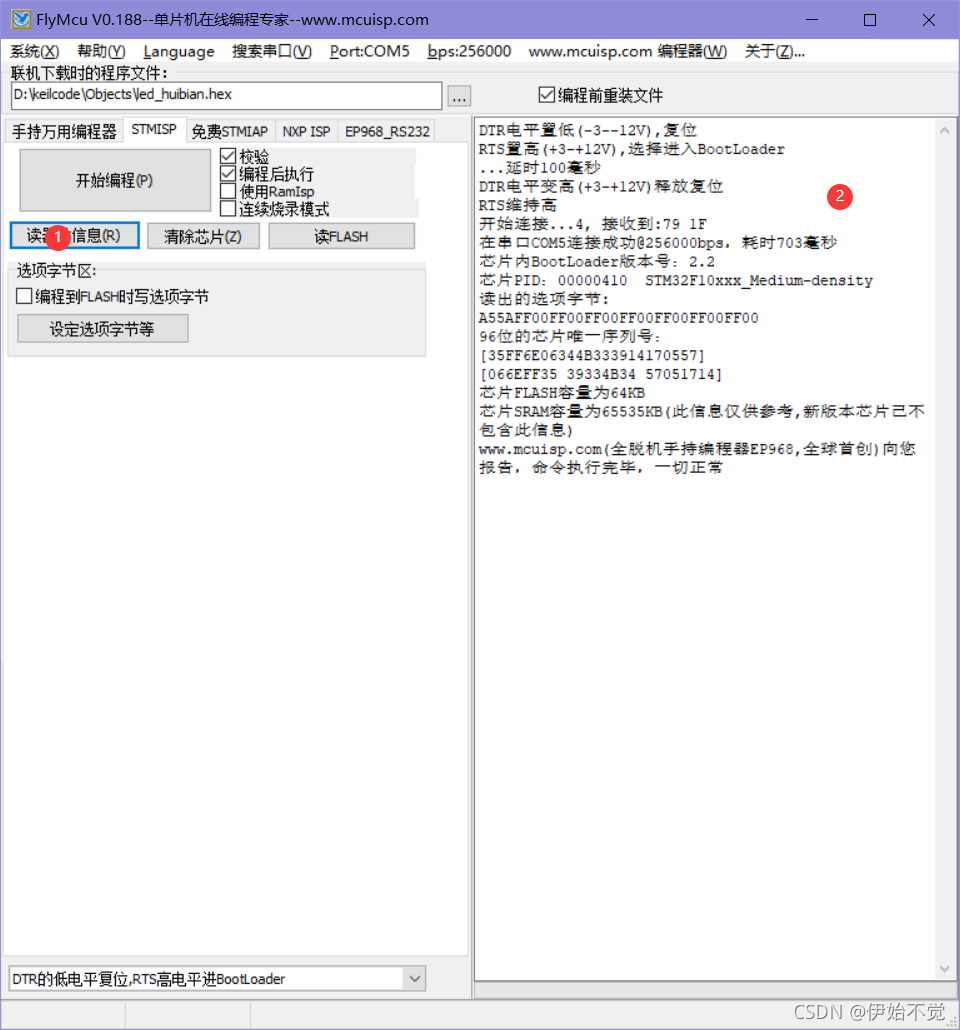Uncheck 编程前重装文件 reload file option
This screenshot has height=1030, width=960.
pyautogui.click(x=546, y=95)
